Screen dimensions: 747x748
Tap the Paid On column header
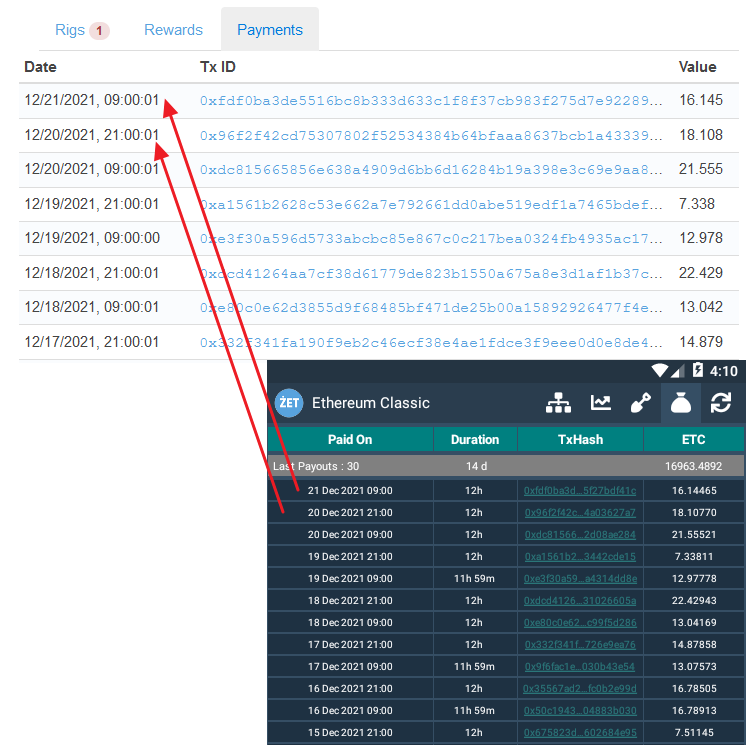350,439
